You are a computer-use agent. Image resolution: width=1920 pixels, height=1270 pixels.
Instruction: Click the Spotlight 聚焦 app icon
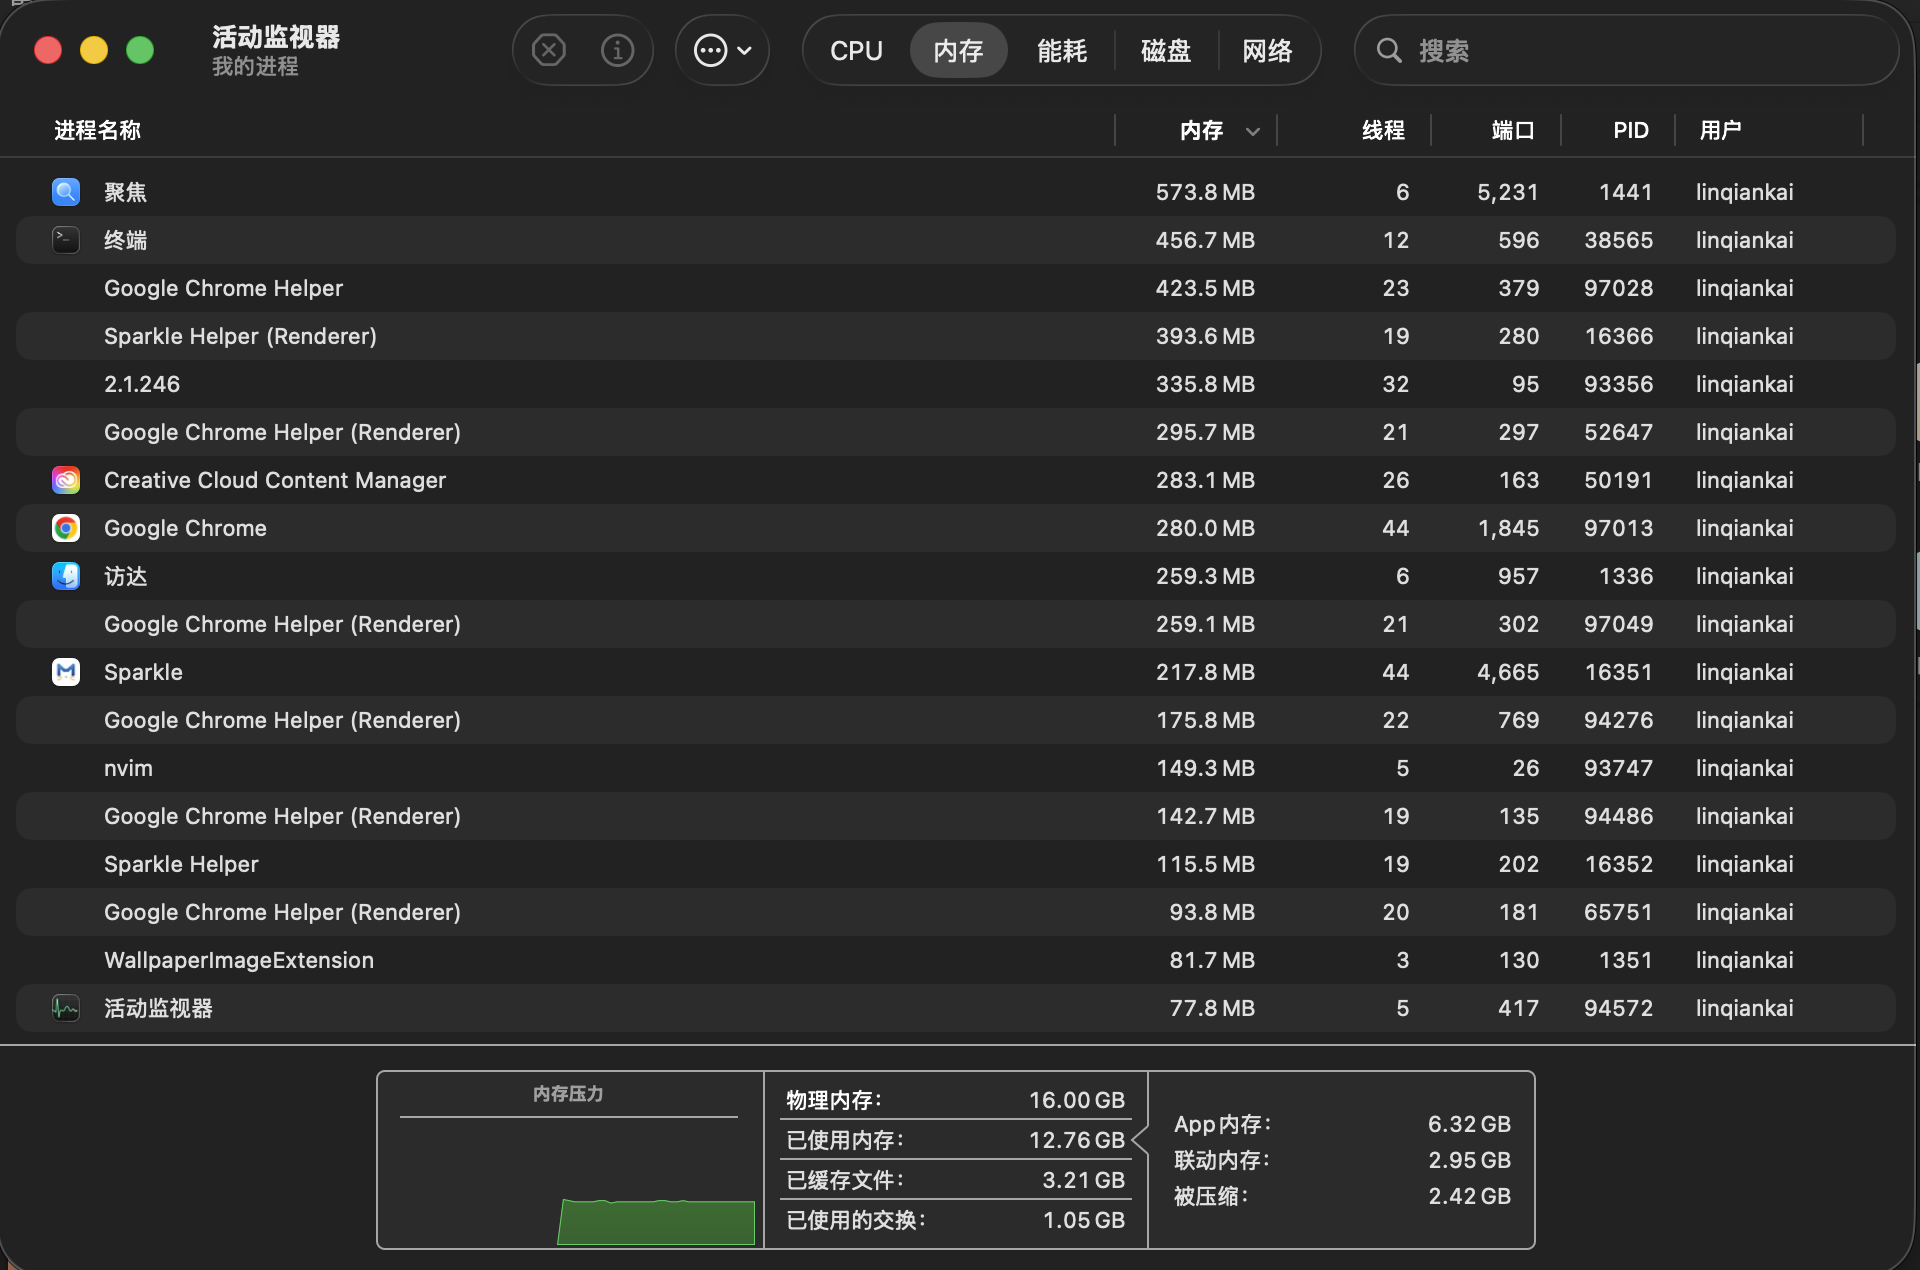(66, 192)
